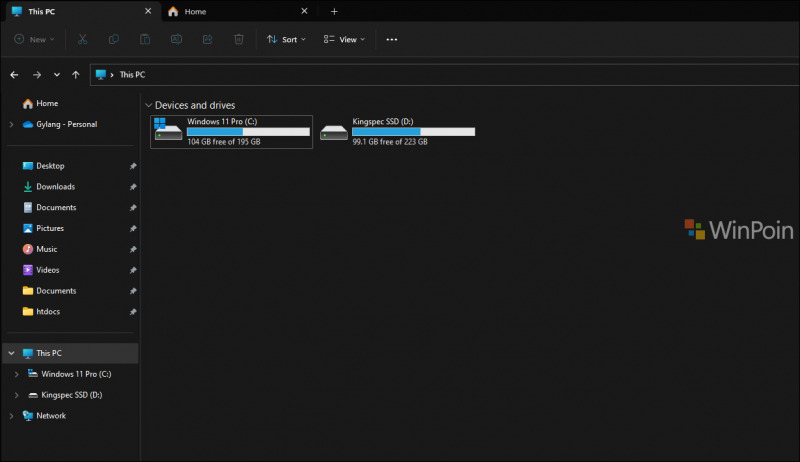Select Windows 11 Pro (C:) in sidebar

click(76, 374)
